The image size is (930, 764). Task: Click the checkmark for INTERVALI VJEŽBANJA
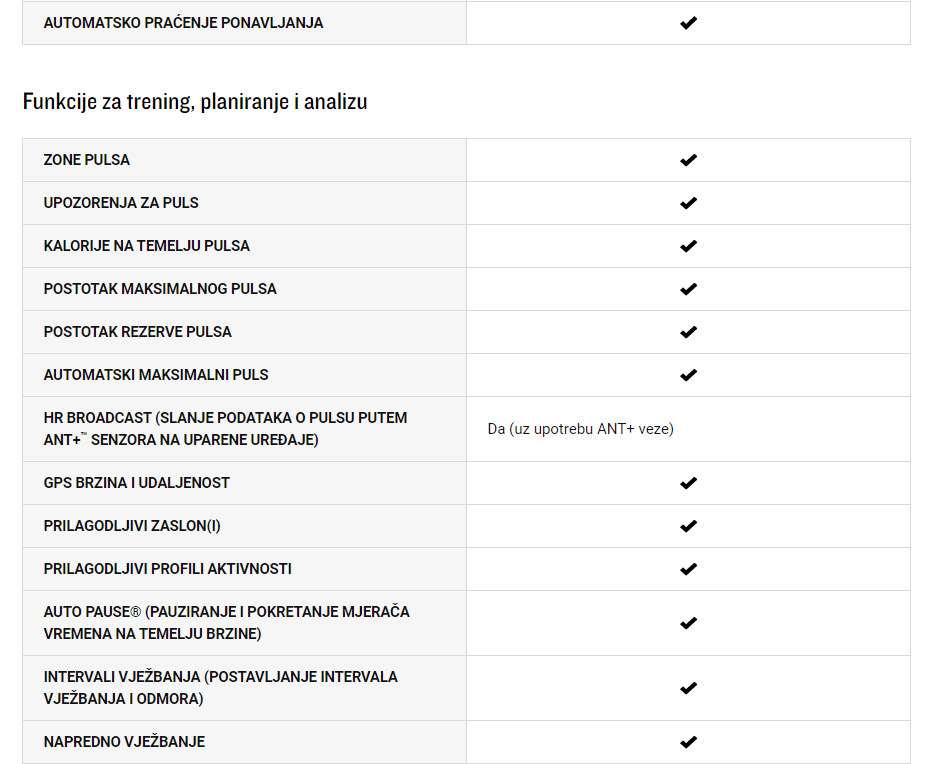click(x=688, y=688)
